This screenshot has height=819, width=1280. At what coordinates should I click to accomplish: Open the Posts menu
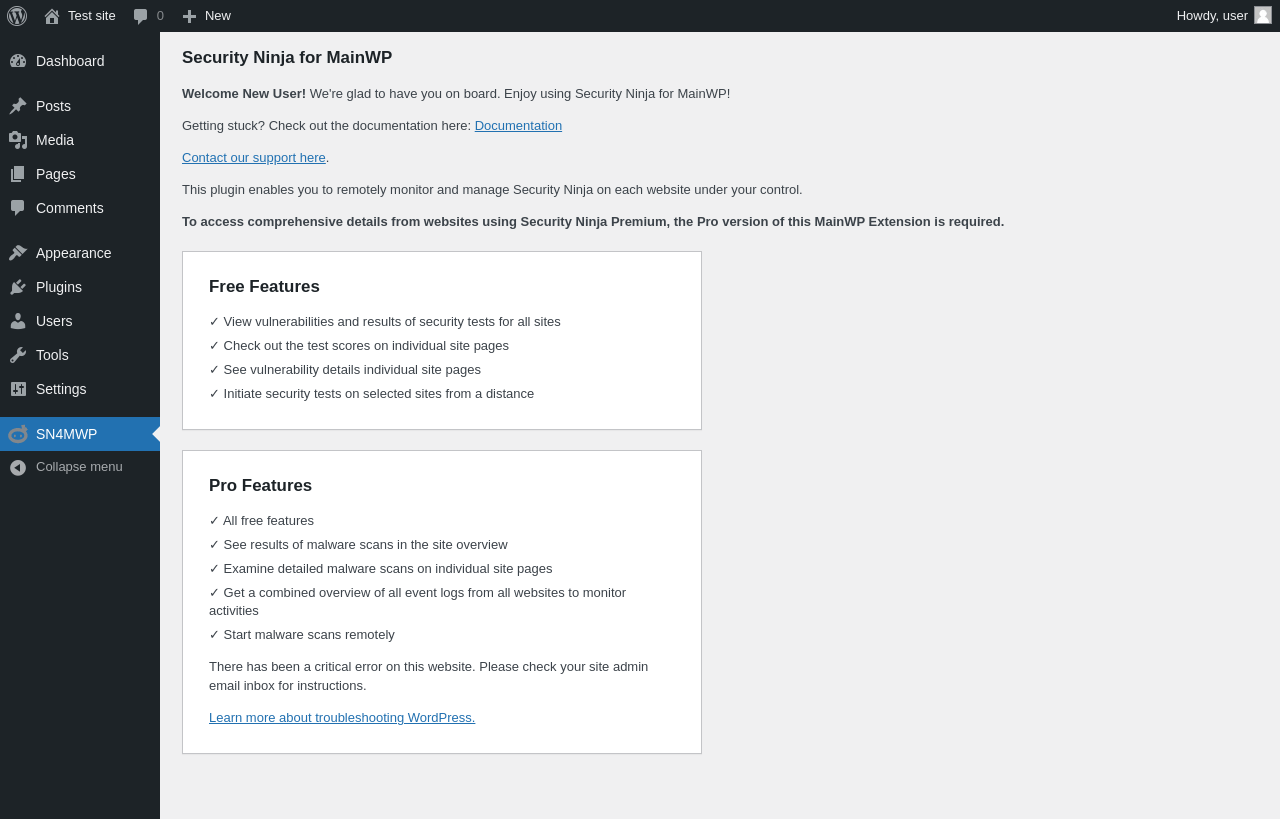(80, 106)
